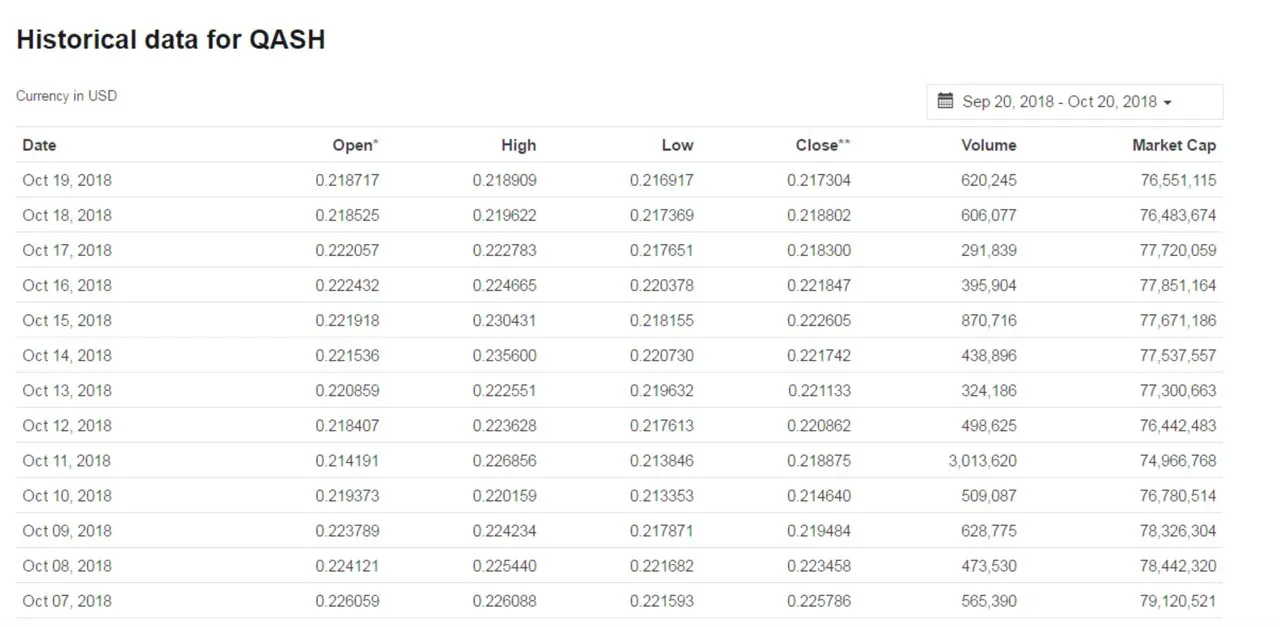Select the Oct 10, 2018 date cell

click(67, 496)
